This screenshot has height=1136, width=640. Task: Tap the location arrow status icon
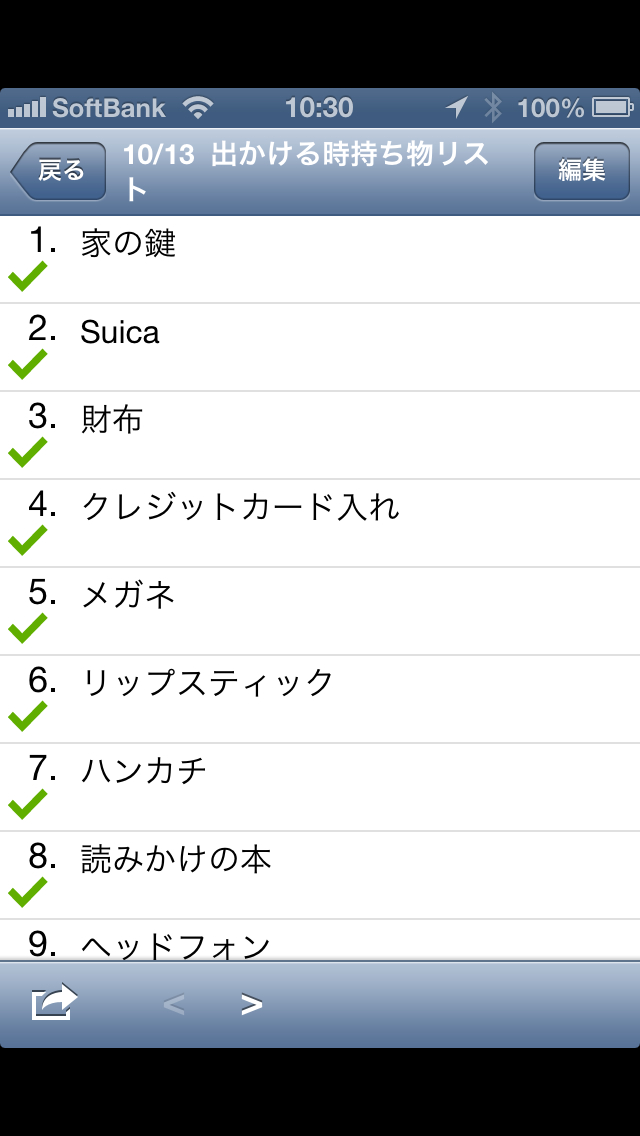pos(457,107)
